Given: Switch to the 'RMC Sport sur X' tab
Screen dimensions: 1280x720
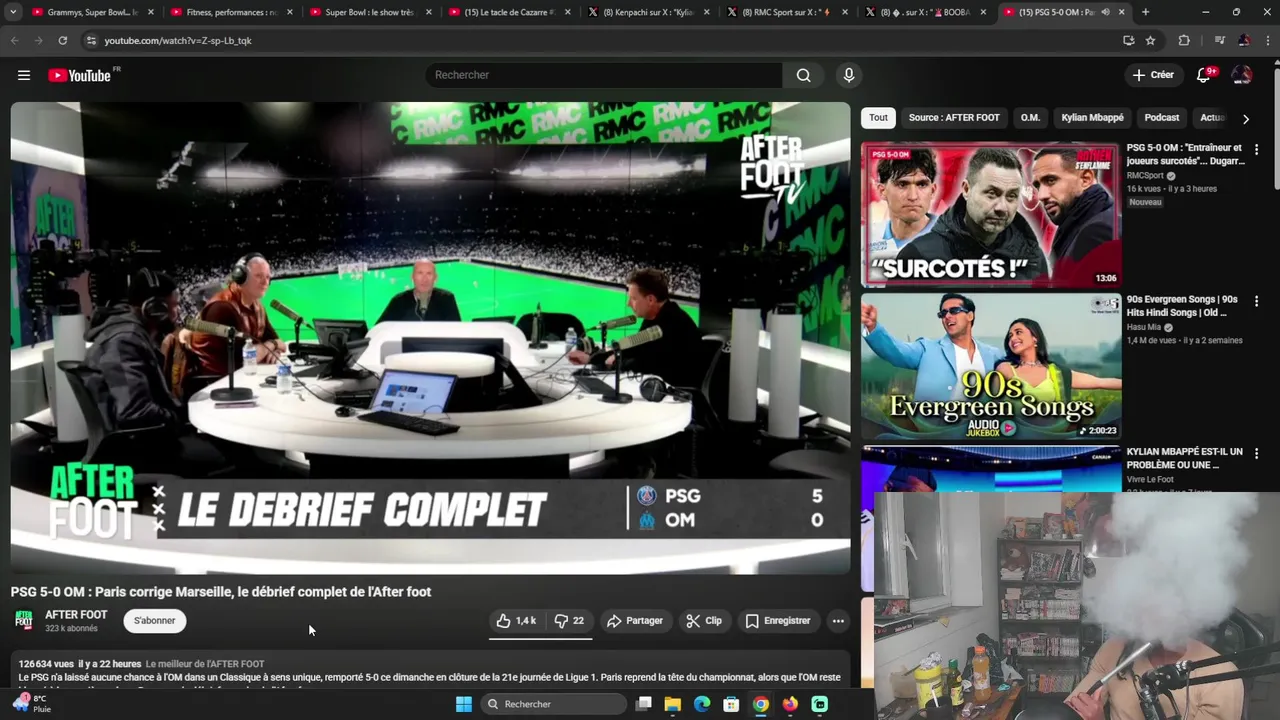Looking at the screenshot, I should (786, 12).
